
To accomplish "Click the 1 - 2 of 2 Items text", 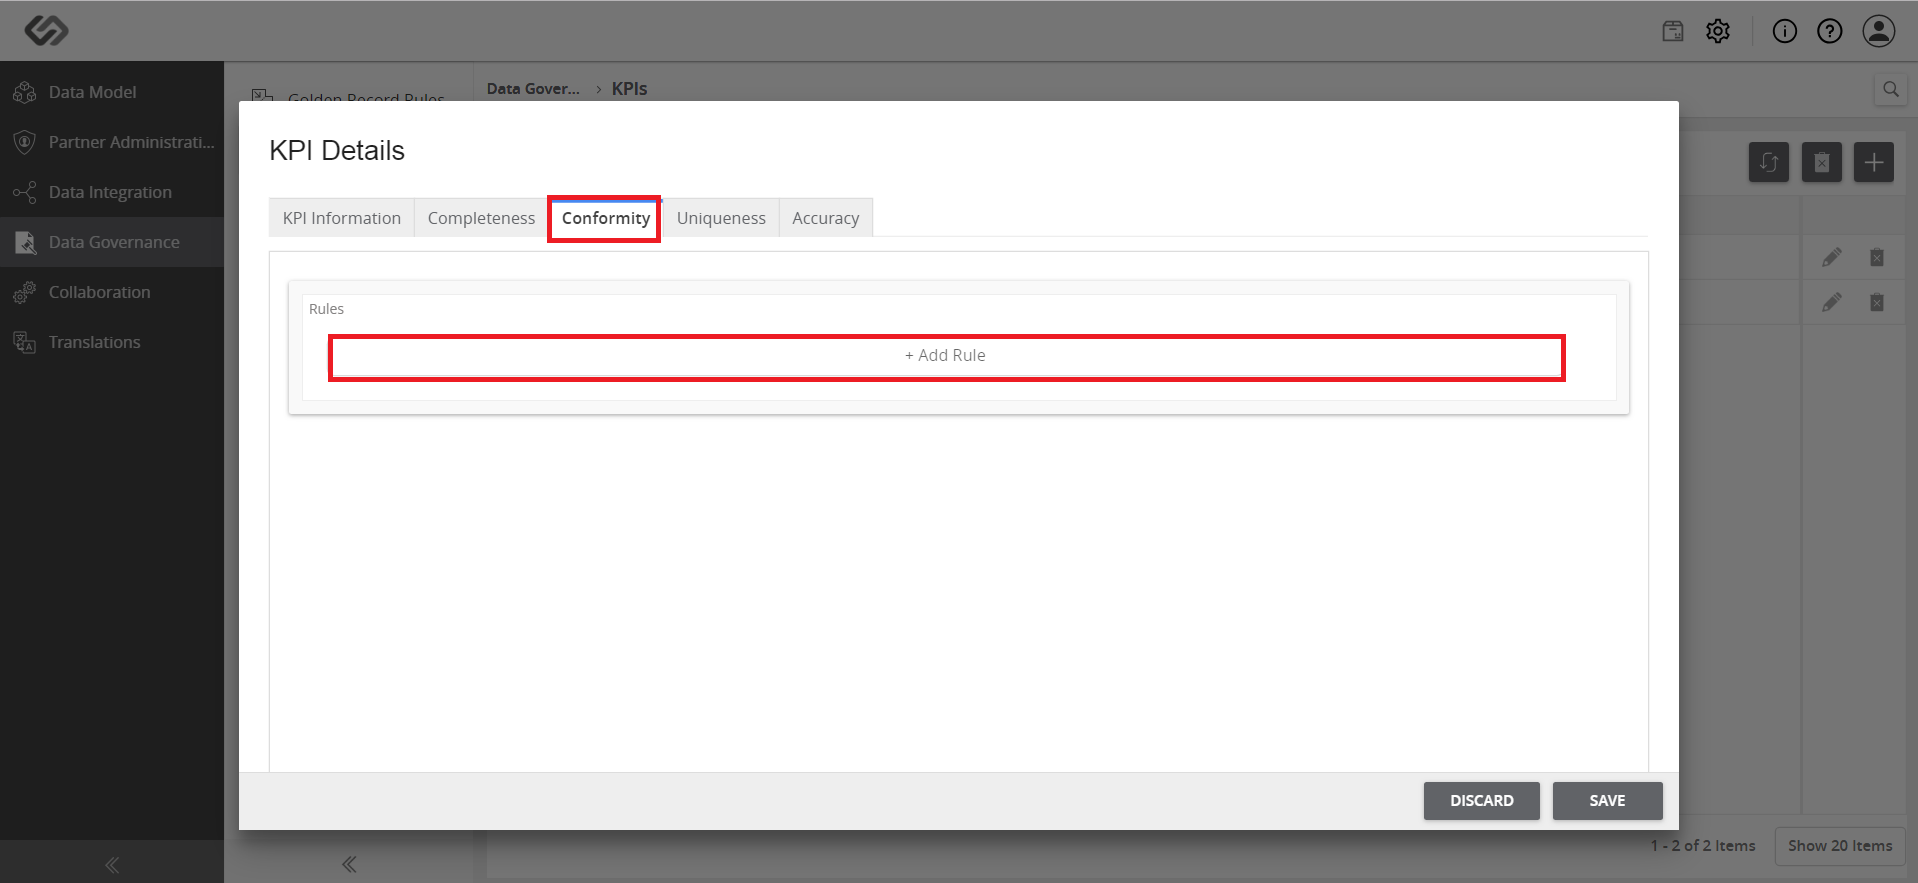I will 1703,846.
